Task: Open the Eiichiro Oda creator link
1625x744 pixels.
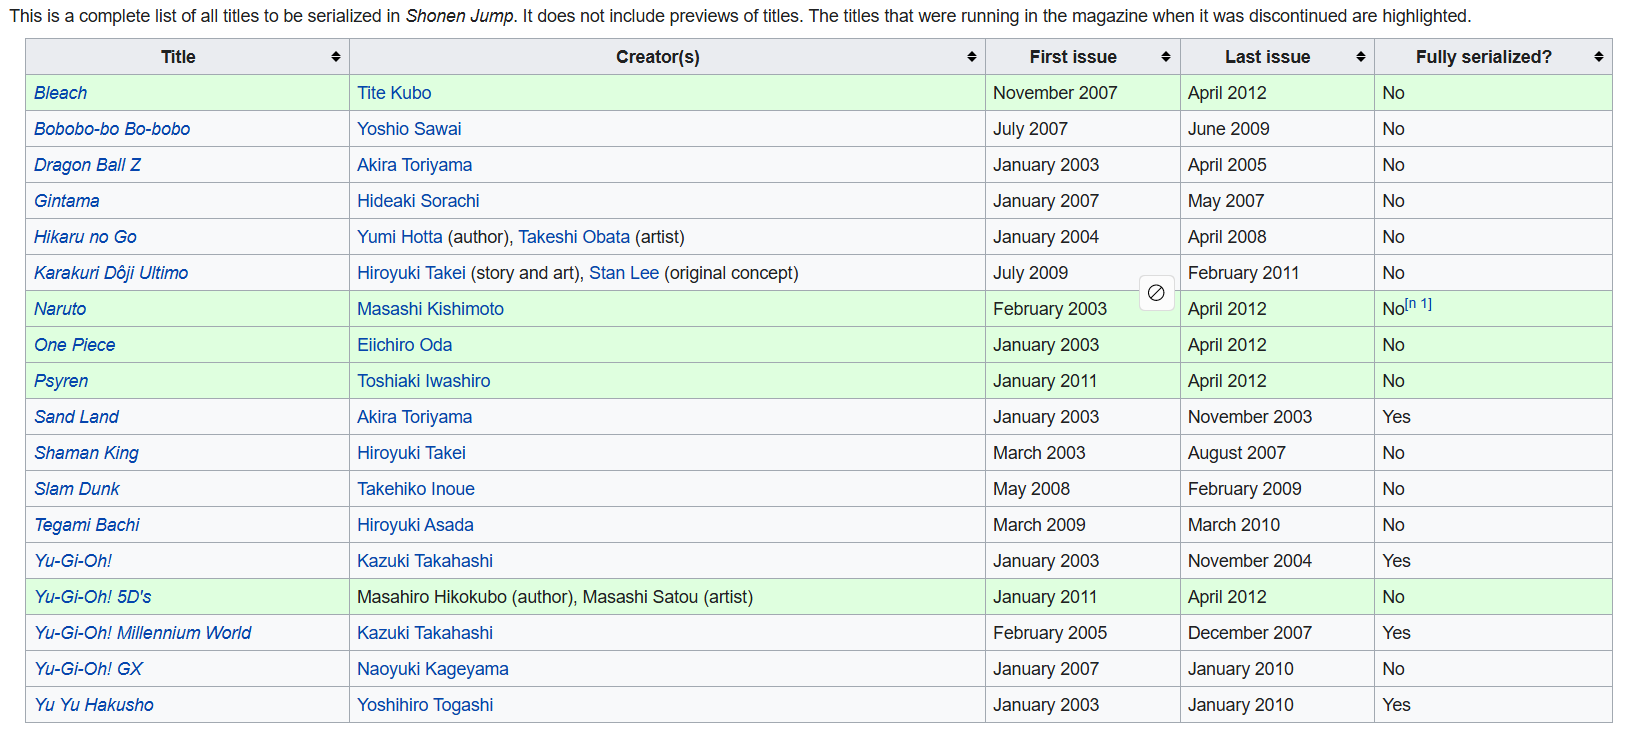Action: 404,345
